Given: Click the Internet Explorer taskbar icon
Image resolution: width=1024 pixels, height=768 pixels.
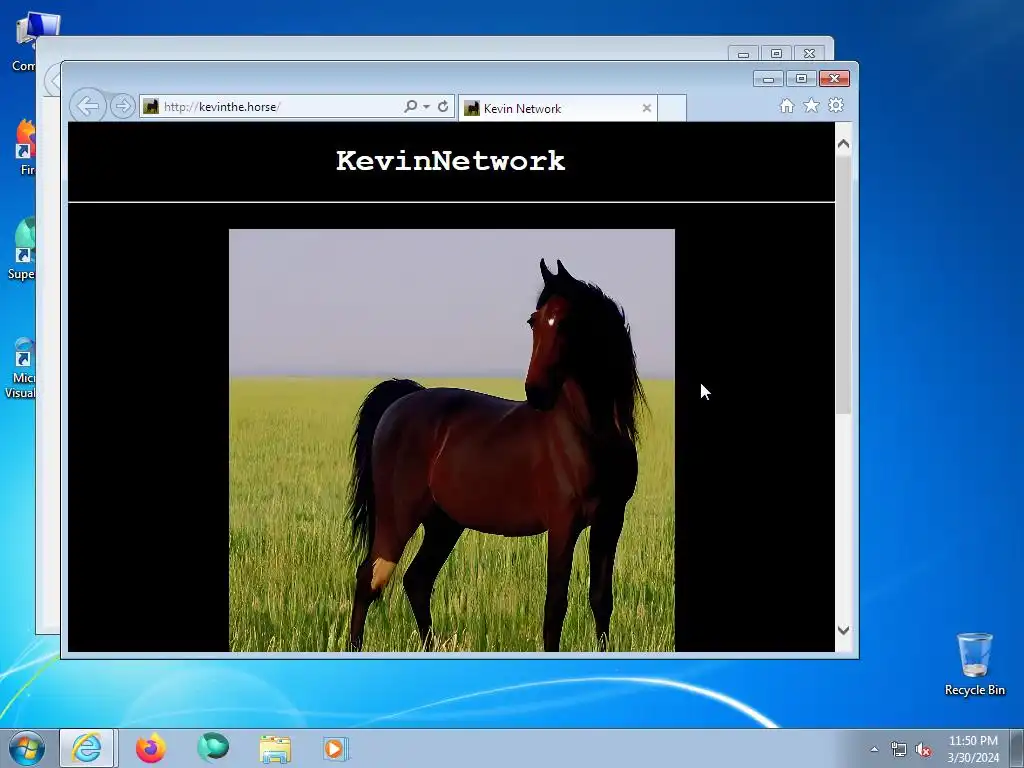Looking at the screenshot, I should click(88, 748).
